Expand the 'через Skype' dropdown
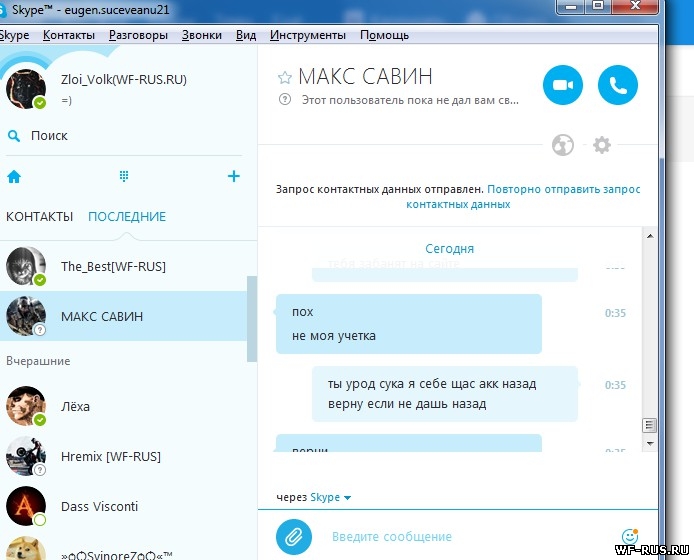Screen dimensions: 694x560 (331, 497)
